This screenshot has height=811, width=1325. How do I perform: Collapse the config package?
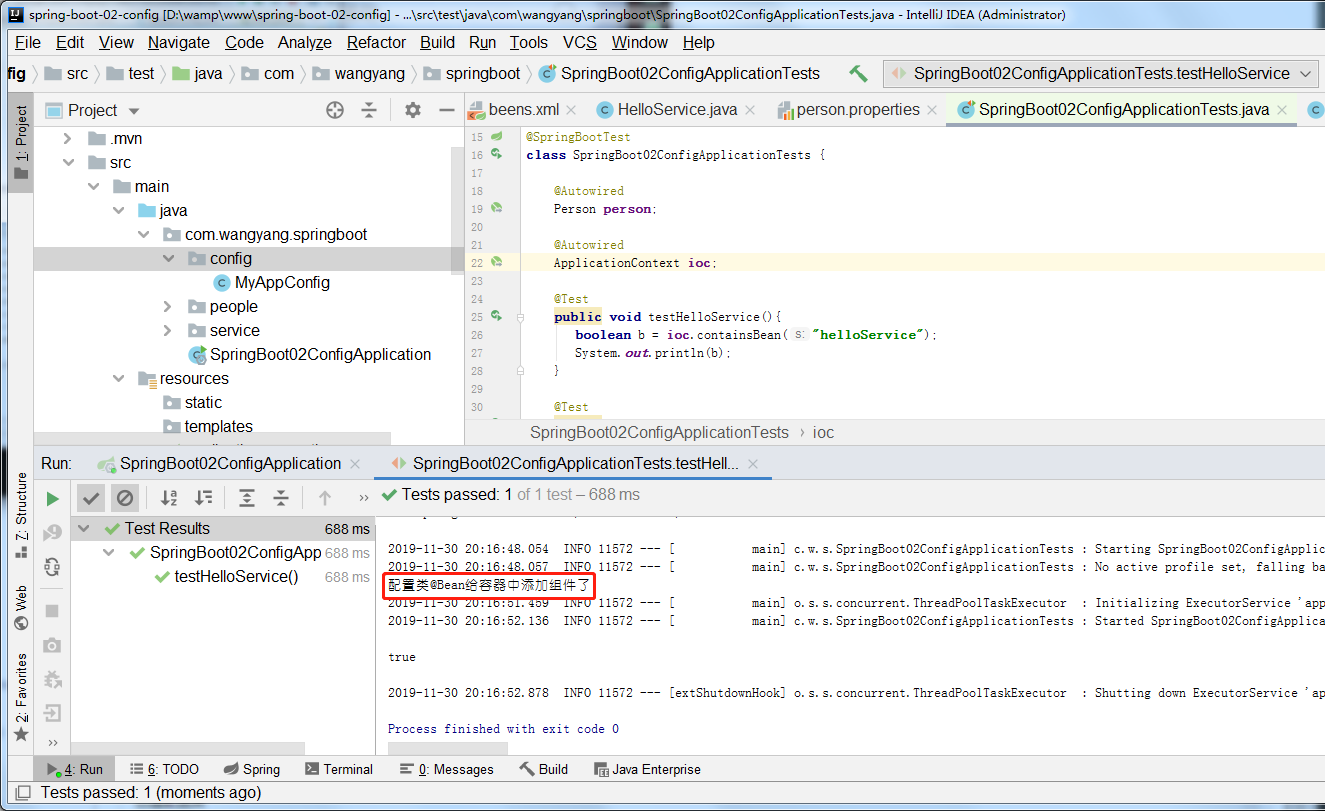tap(168, 258)
